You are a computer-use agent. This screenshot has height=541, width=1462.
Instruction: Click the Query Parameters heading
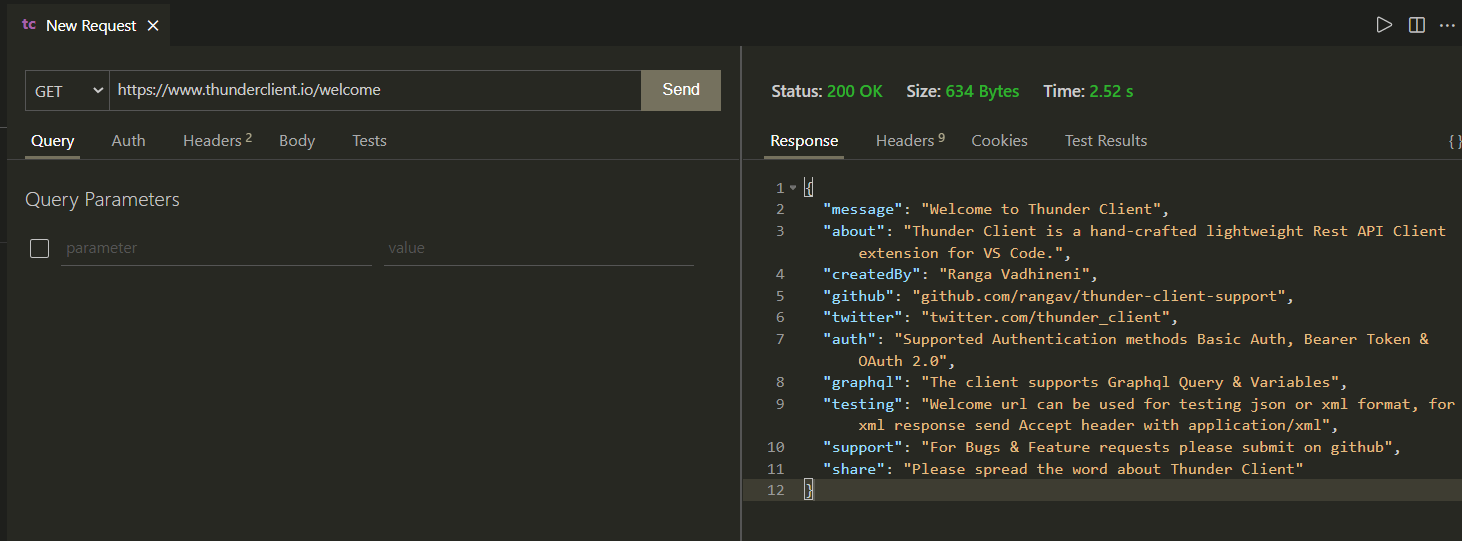[x=102, y=200]
